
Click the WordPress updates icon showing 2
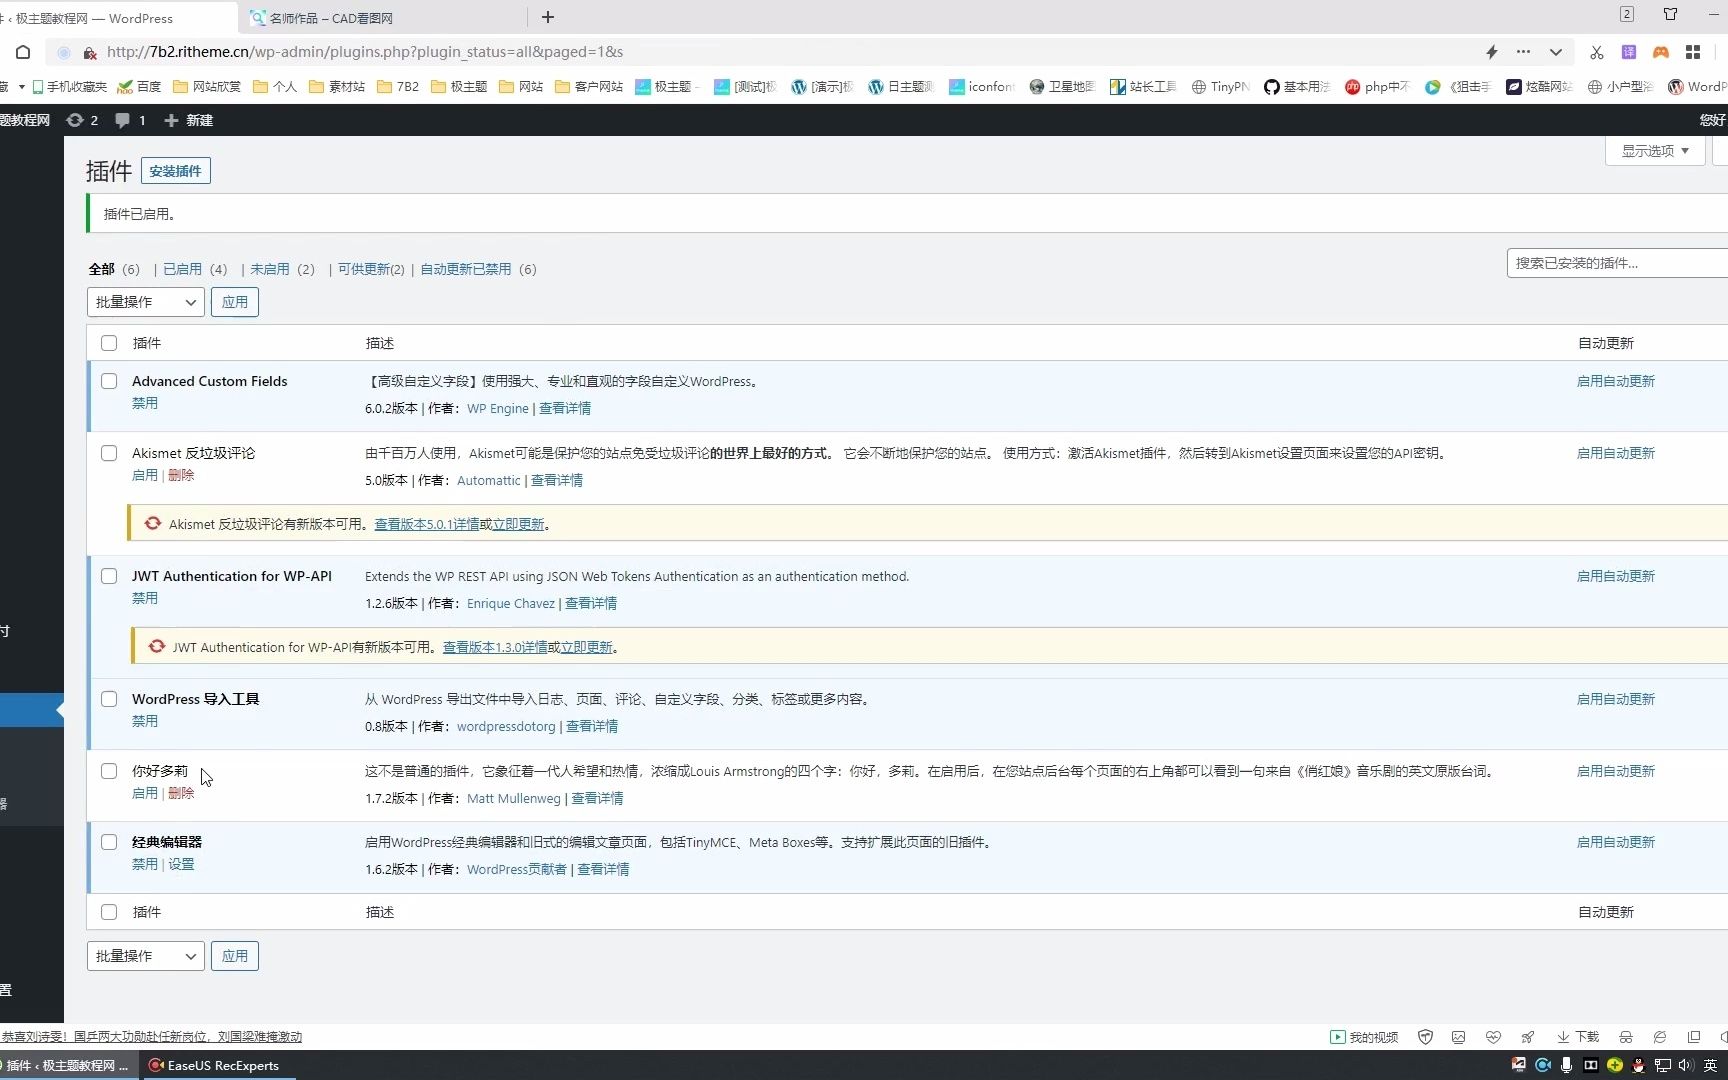coord(82,120)
